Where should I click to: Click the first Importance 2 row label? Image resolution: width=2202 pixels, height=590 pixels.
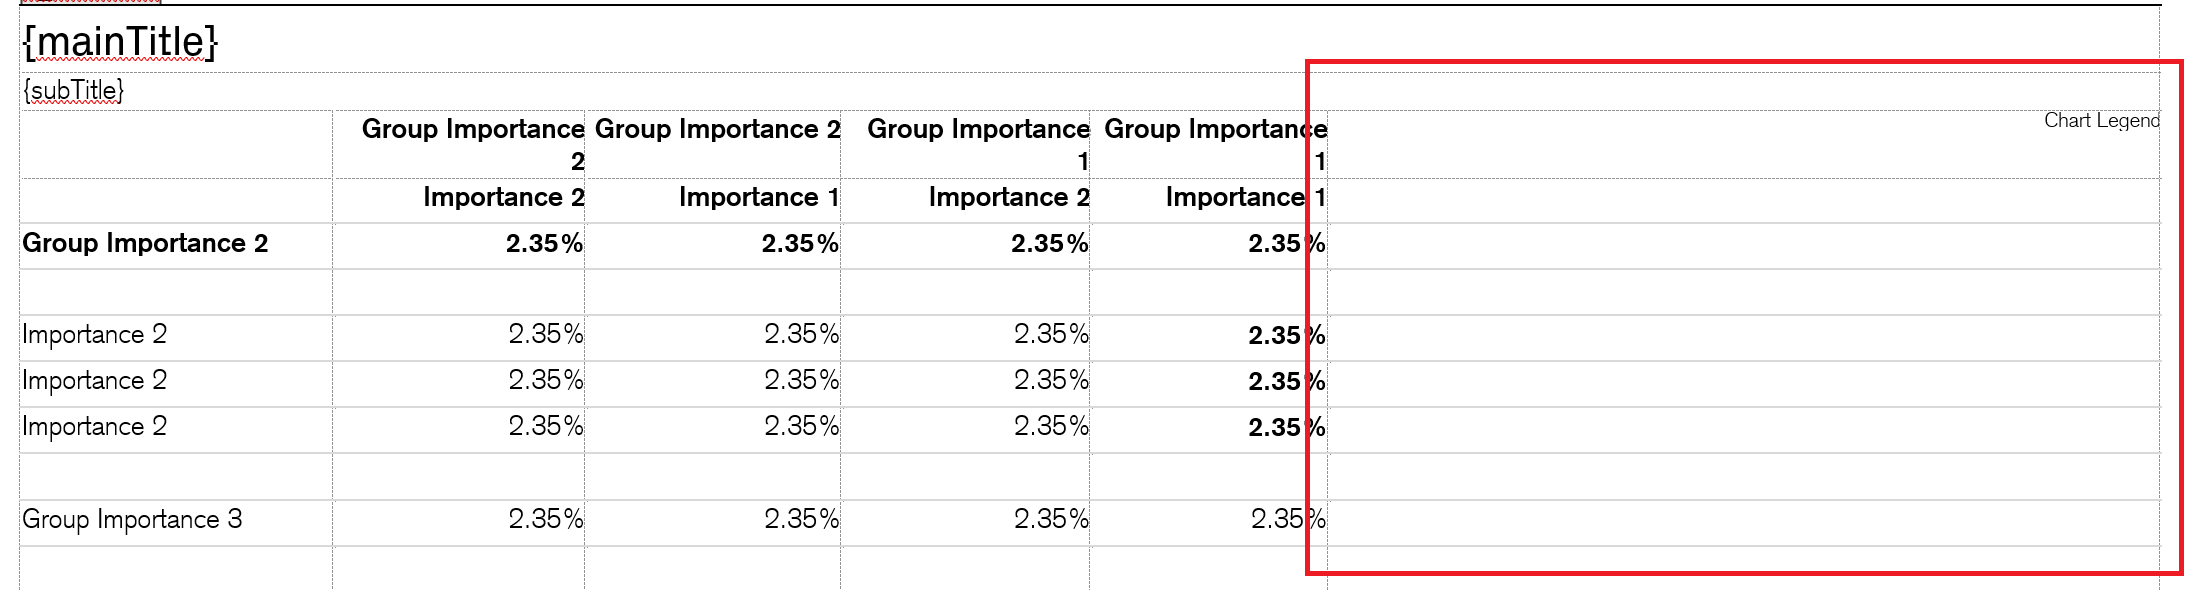pos(94,335)
